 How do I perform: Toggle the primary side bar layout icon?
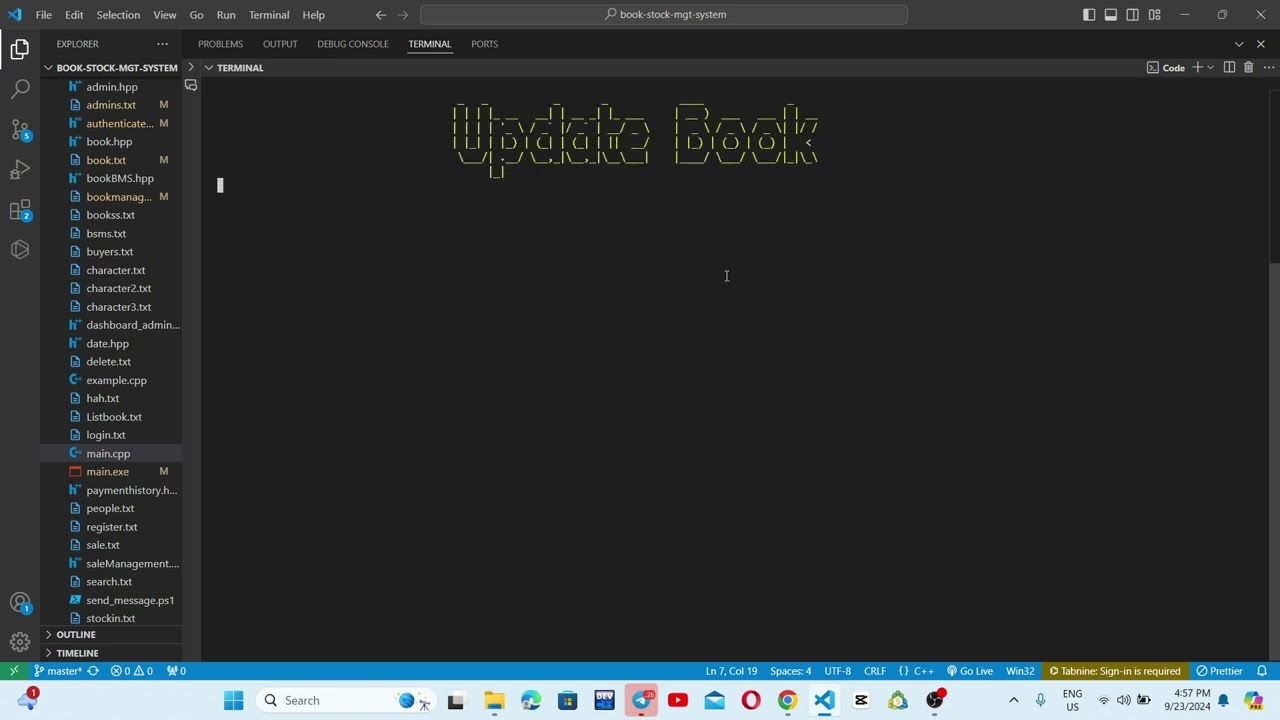[1089, 15]
